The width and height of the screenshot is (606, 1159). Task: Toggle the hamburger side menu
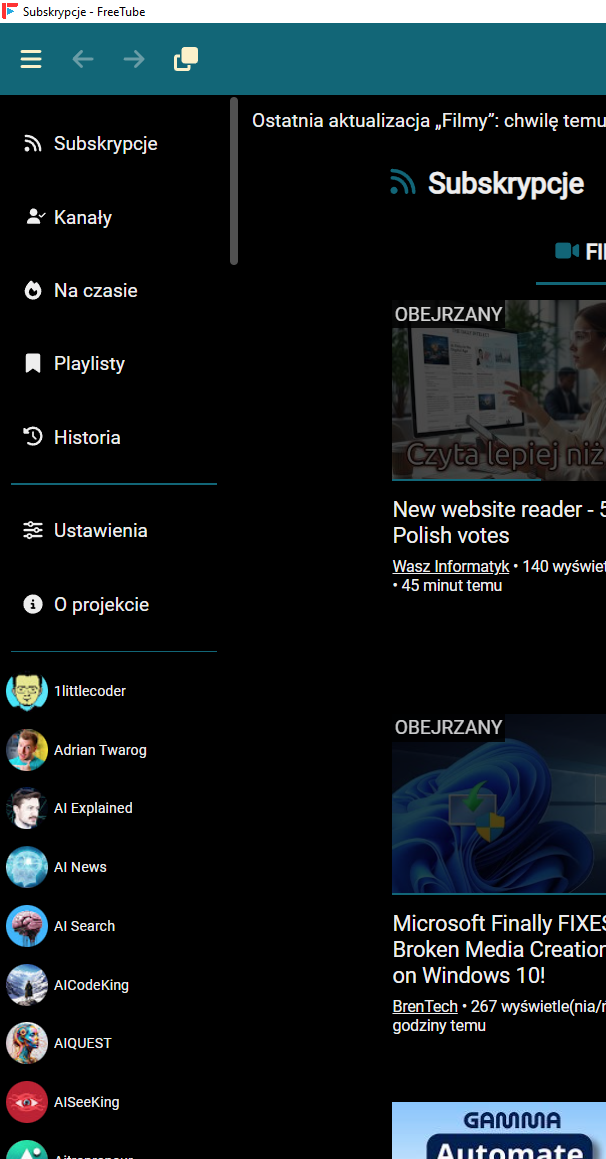pyautogui.click(x=31, y=59)
